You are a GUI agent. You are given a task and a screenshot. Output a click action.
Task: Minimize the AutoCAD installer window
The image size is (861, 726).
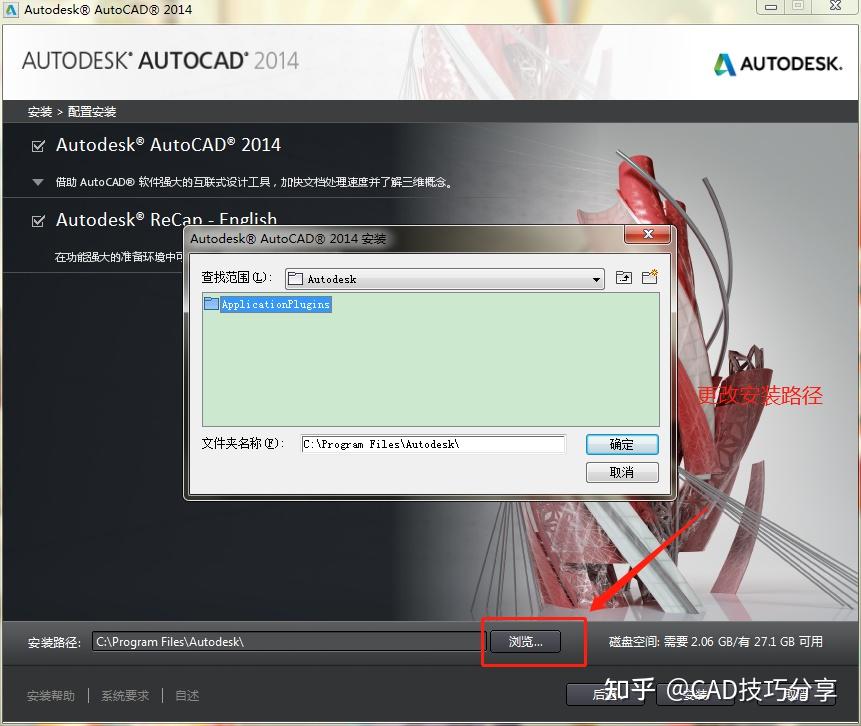click(x=770, y=7)
